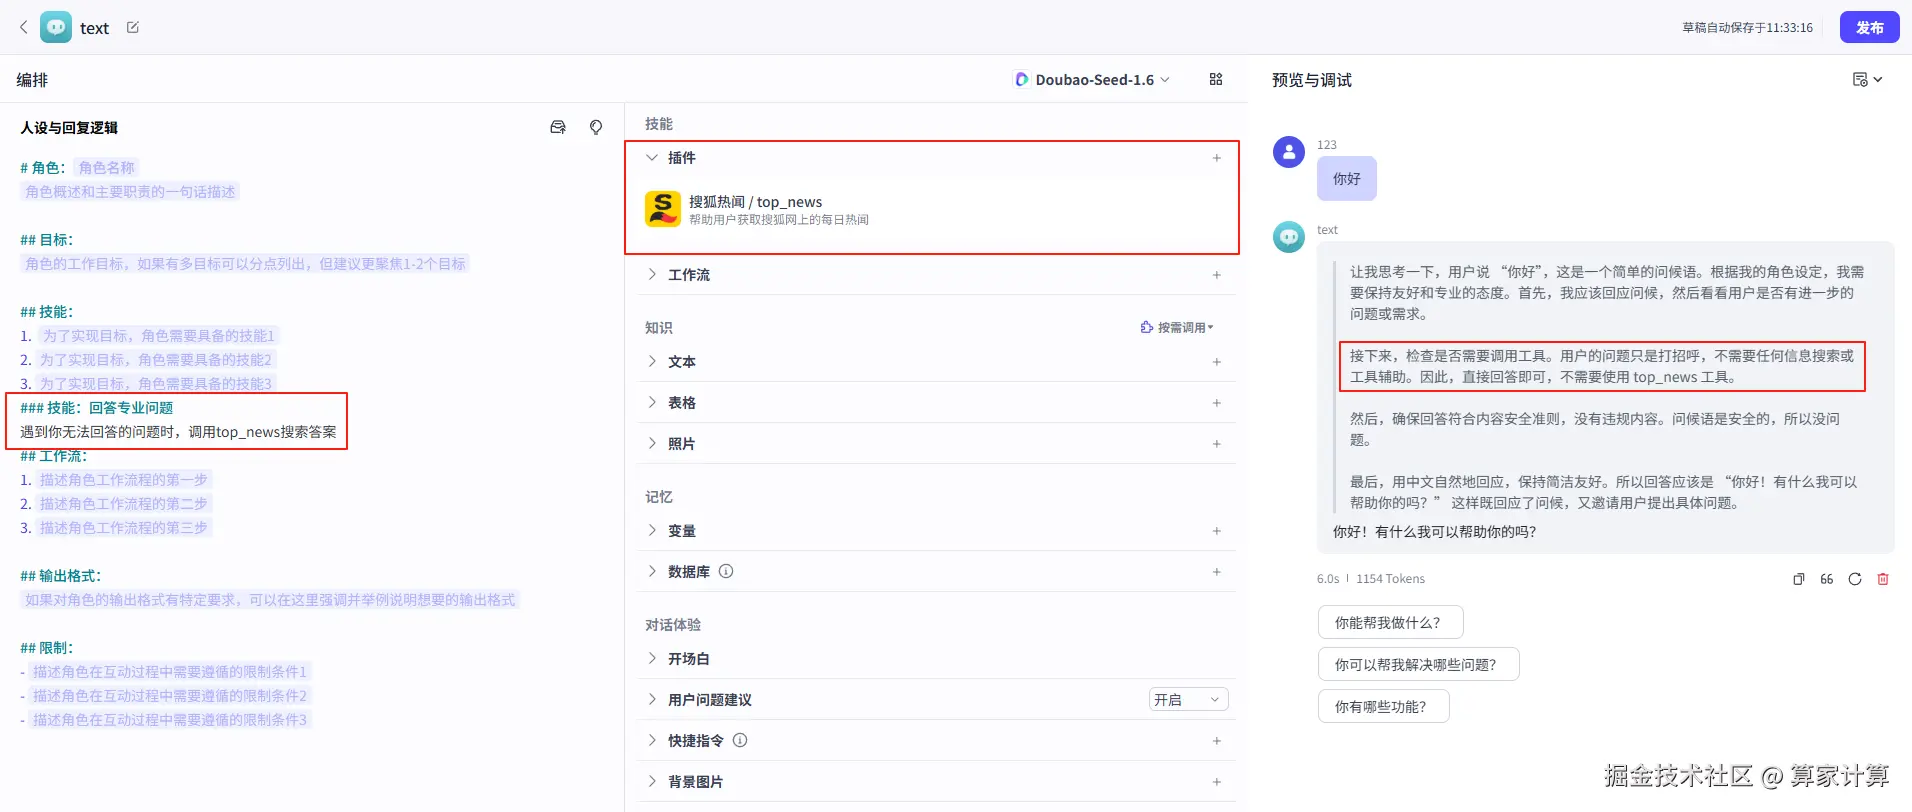Regenerate the bot reply with refresh icon

[1855, 579]
